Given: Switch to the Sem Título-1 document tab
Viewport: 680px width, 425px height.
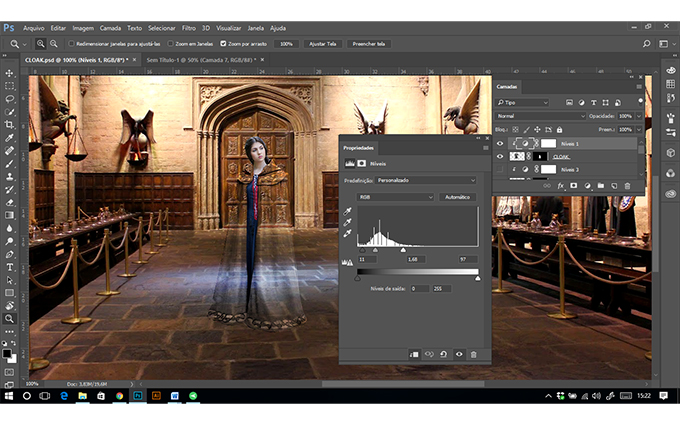Looking at the screenshot, I should tap(201, 60).
